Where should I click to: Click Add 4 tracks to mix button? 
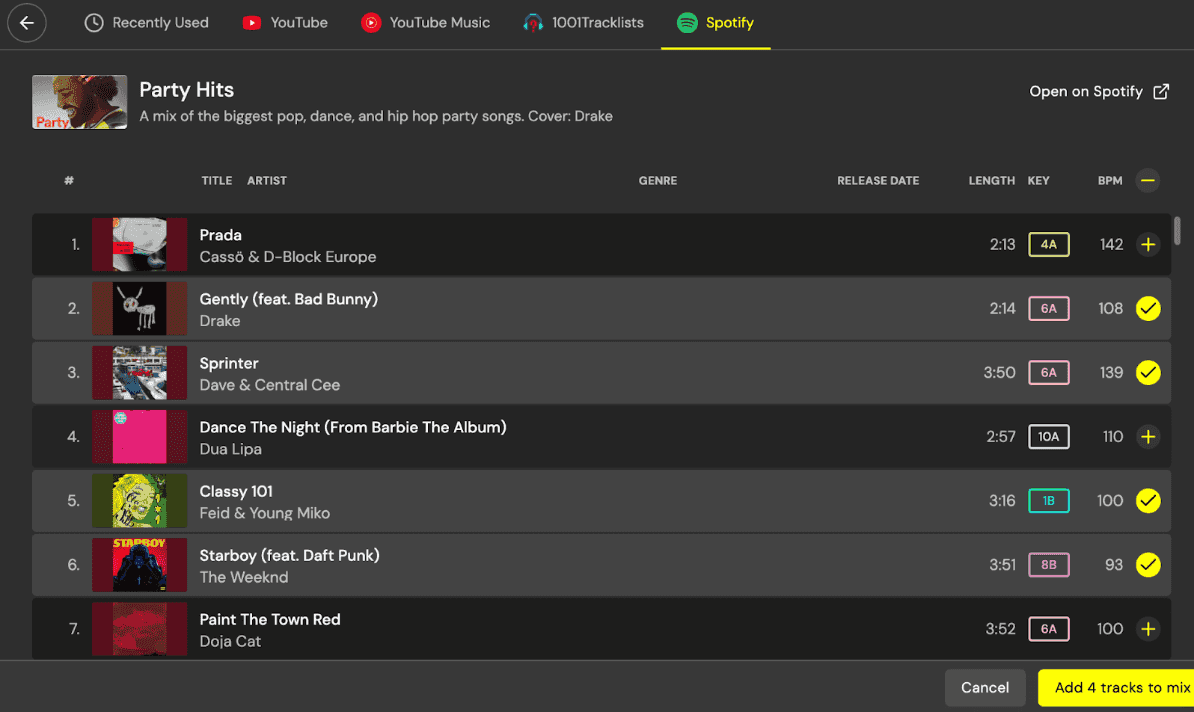[x=1118, y=688]
